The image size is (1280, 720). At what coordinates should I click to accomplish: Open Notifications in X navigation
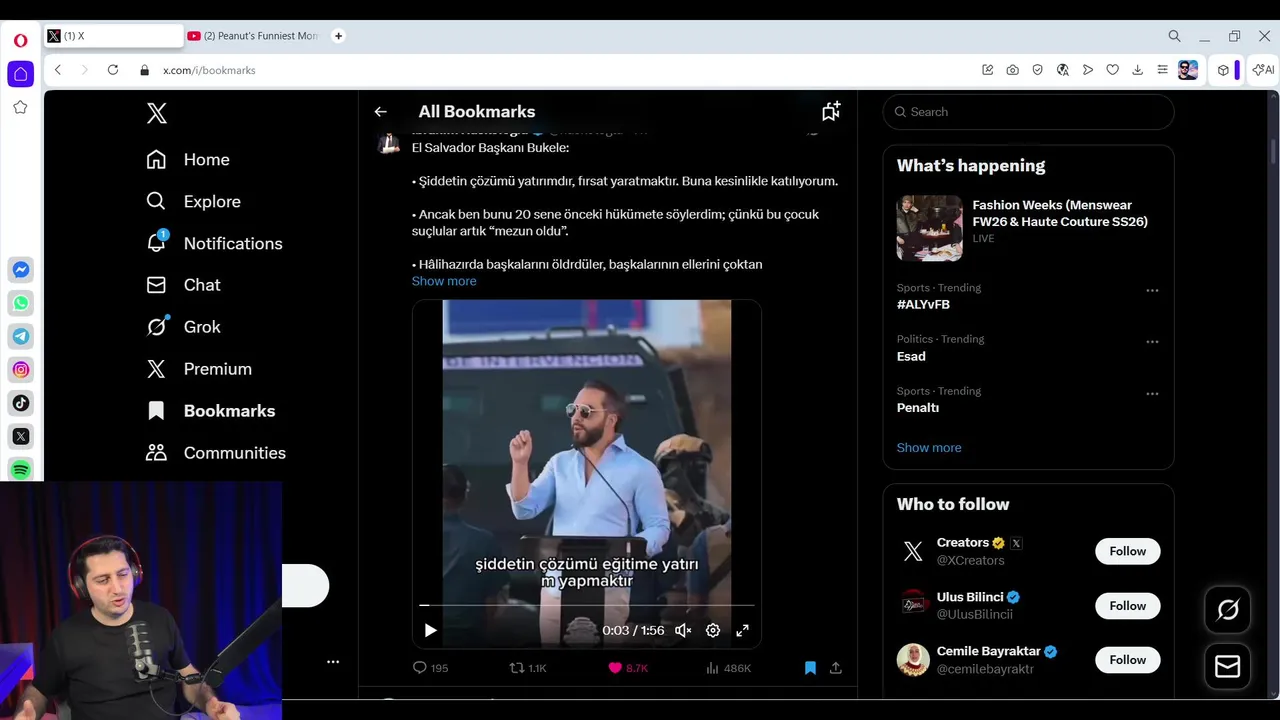(x=214, y=243)
